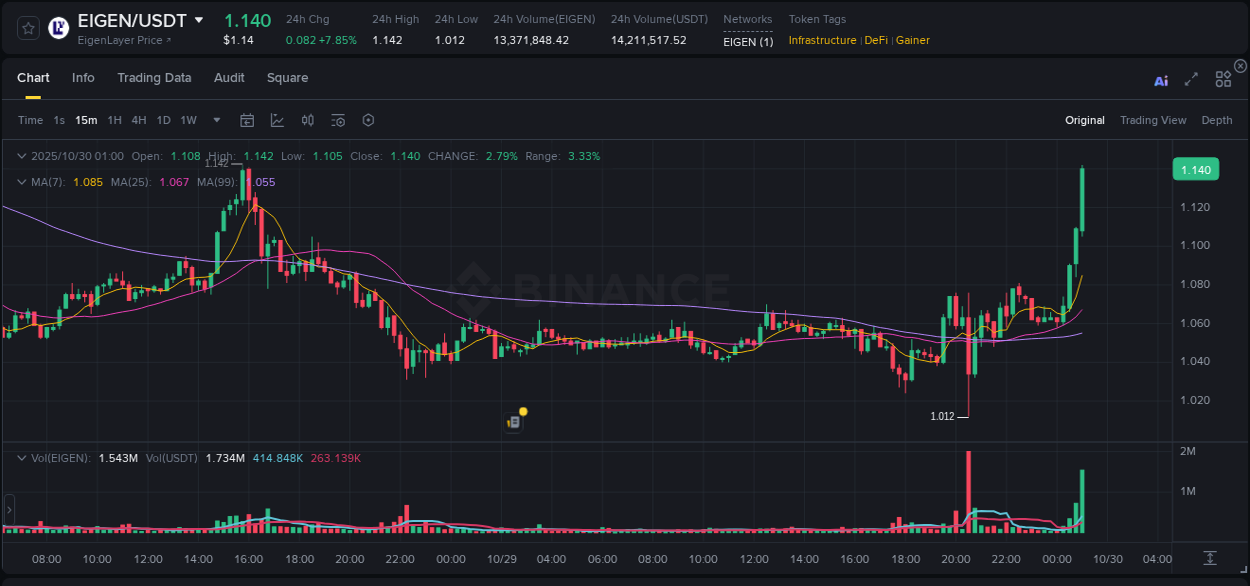Hide the MA indicator values row
Viewport: 1250px width, 586px height.
(21, 182)
